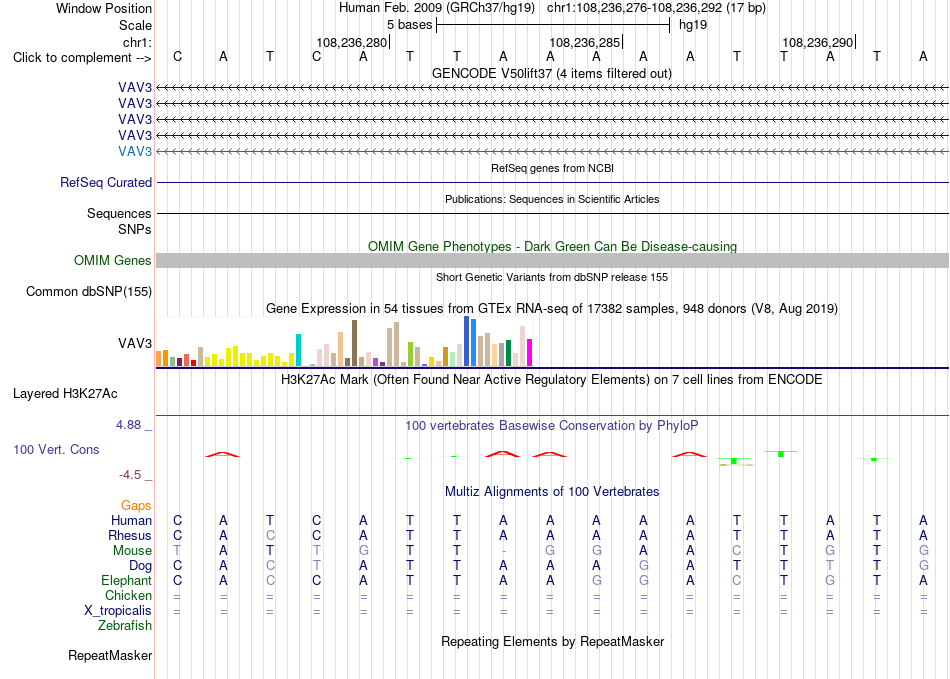Click the VAV3 label beside GTEx chart
Viewport: 950px width, 679px height.
coord(135,343)
